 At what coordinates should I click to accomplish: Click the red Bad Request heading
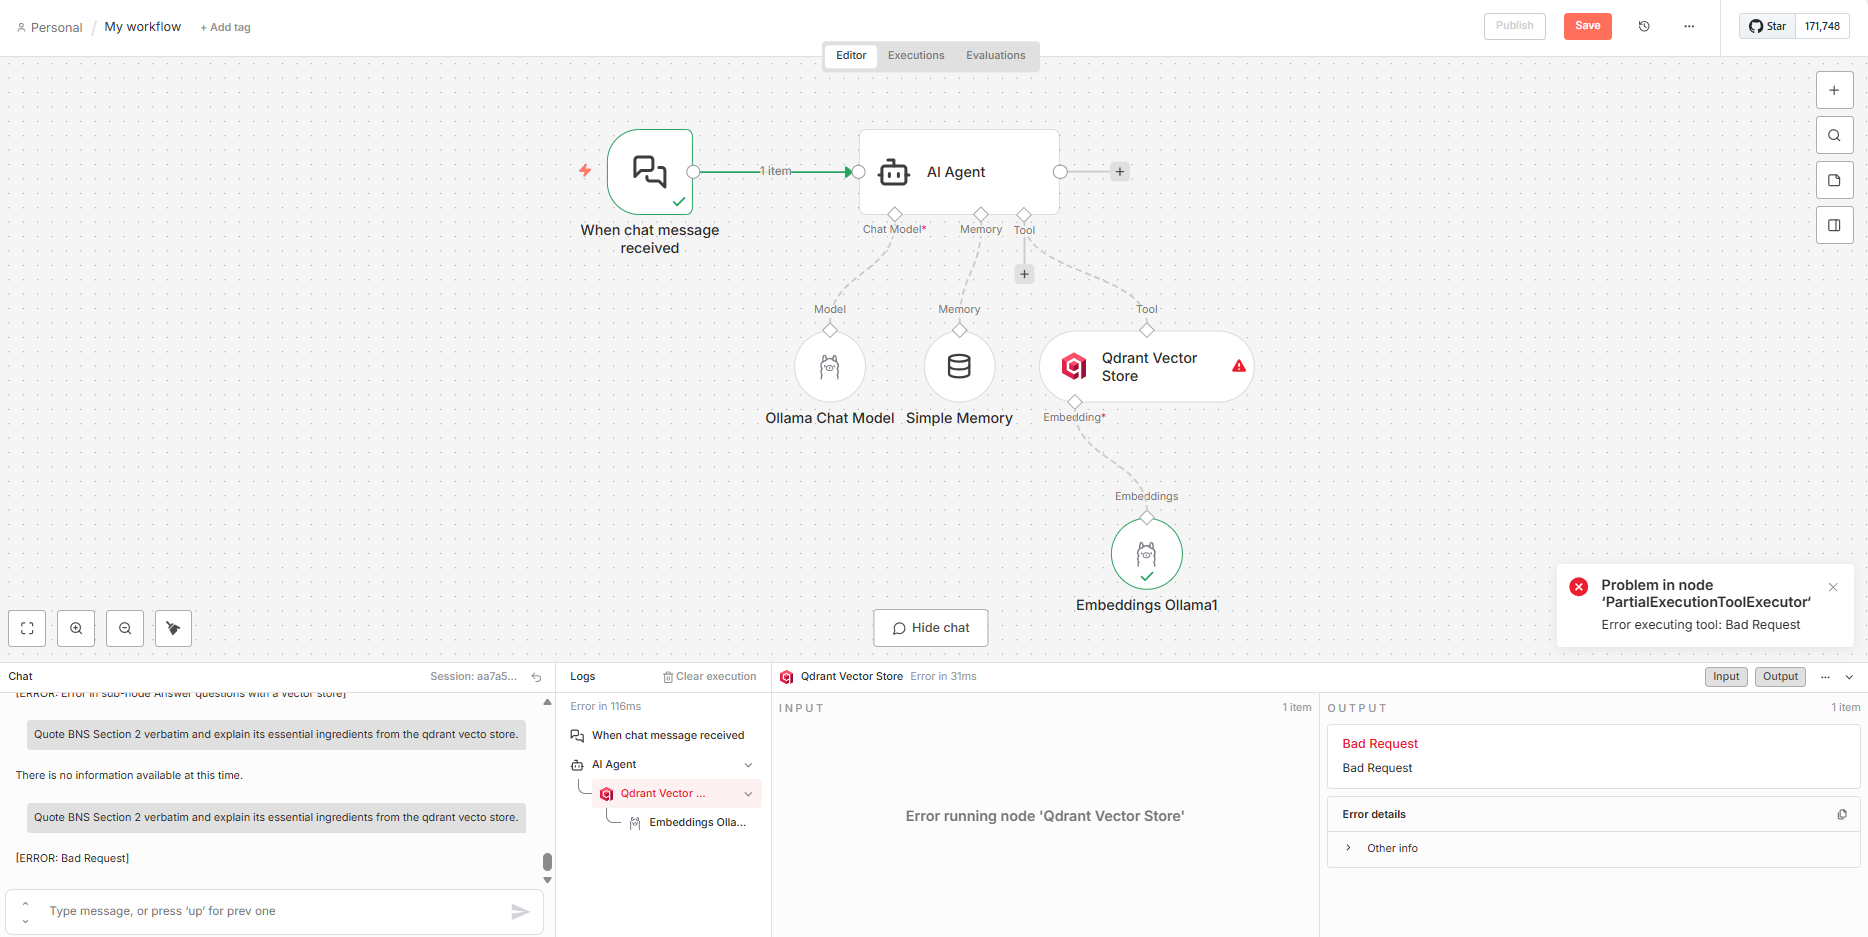coord(1380,744)
